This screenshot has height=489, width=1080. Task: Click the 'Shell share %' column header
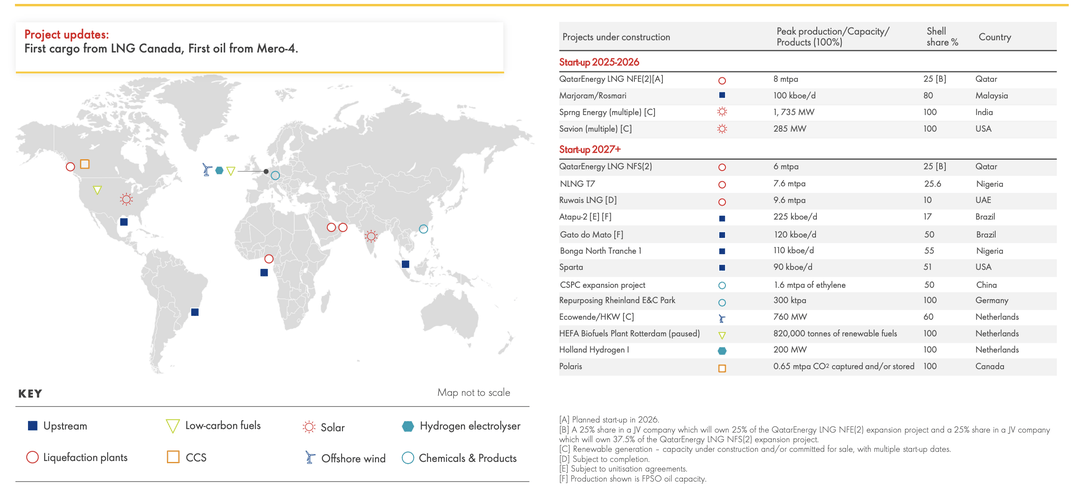click(942, 37)
